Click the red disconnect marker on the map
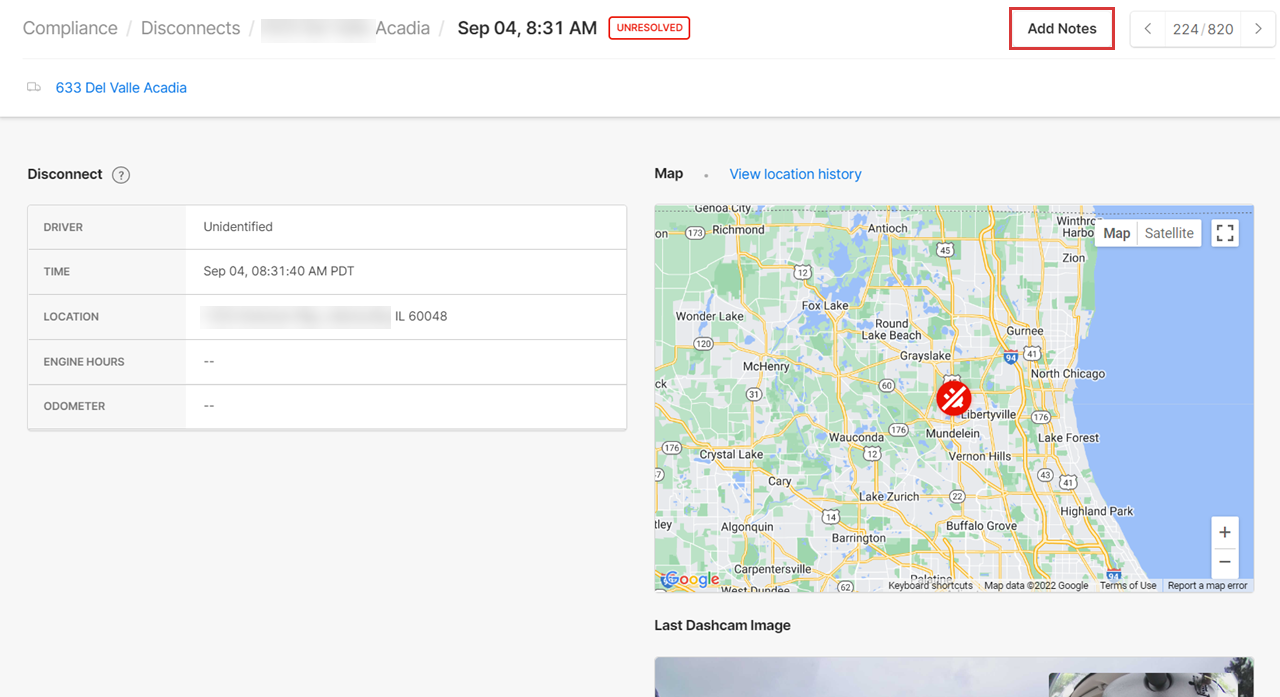This screenshot has width=1280, height=697. pyautogui.click(x=953, y=398)
